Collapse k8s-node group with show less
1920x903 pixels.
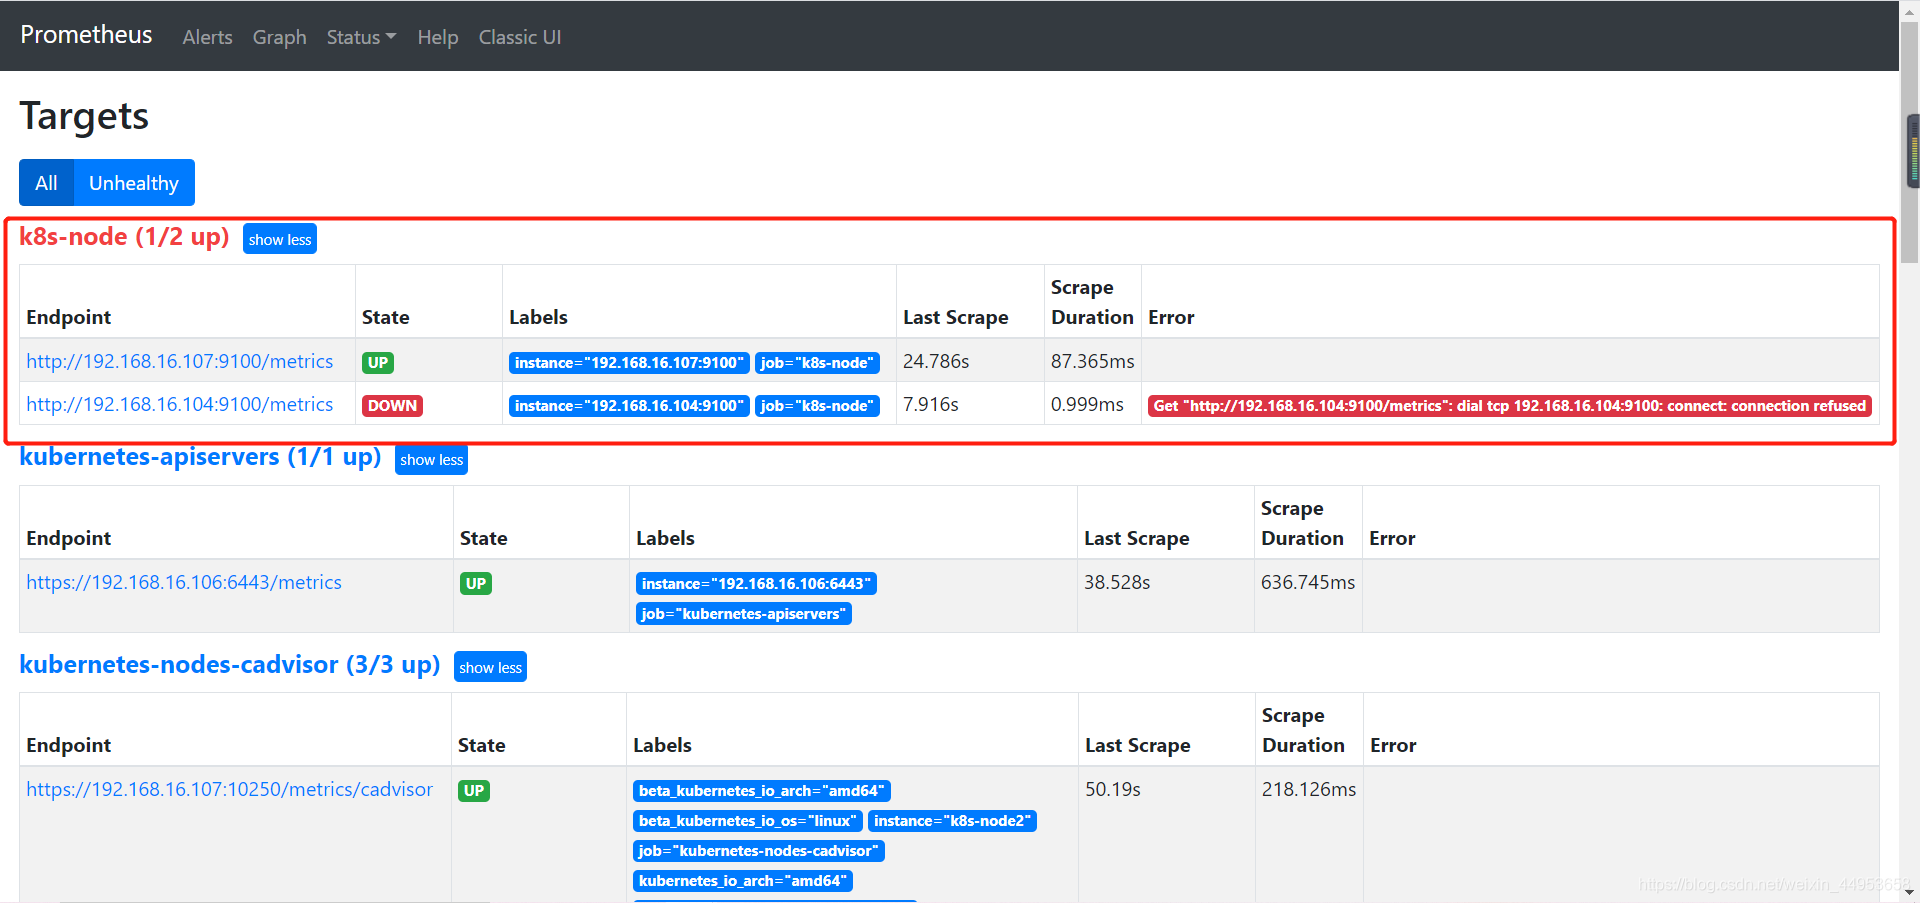tap(280, 239)
